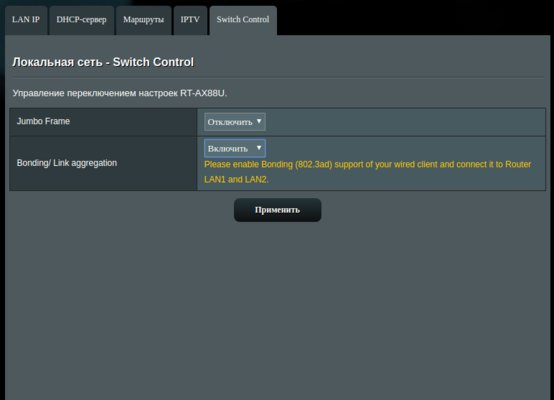Click the arrow icon on Jumbo Frame selector
554x400 pixels.
pyautogui.click(x=259, y=121)
